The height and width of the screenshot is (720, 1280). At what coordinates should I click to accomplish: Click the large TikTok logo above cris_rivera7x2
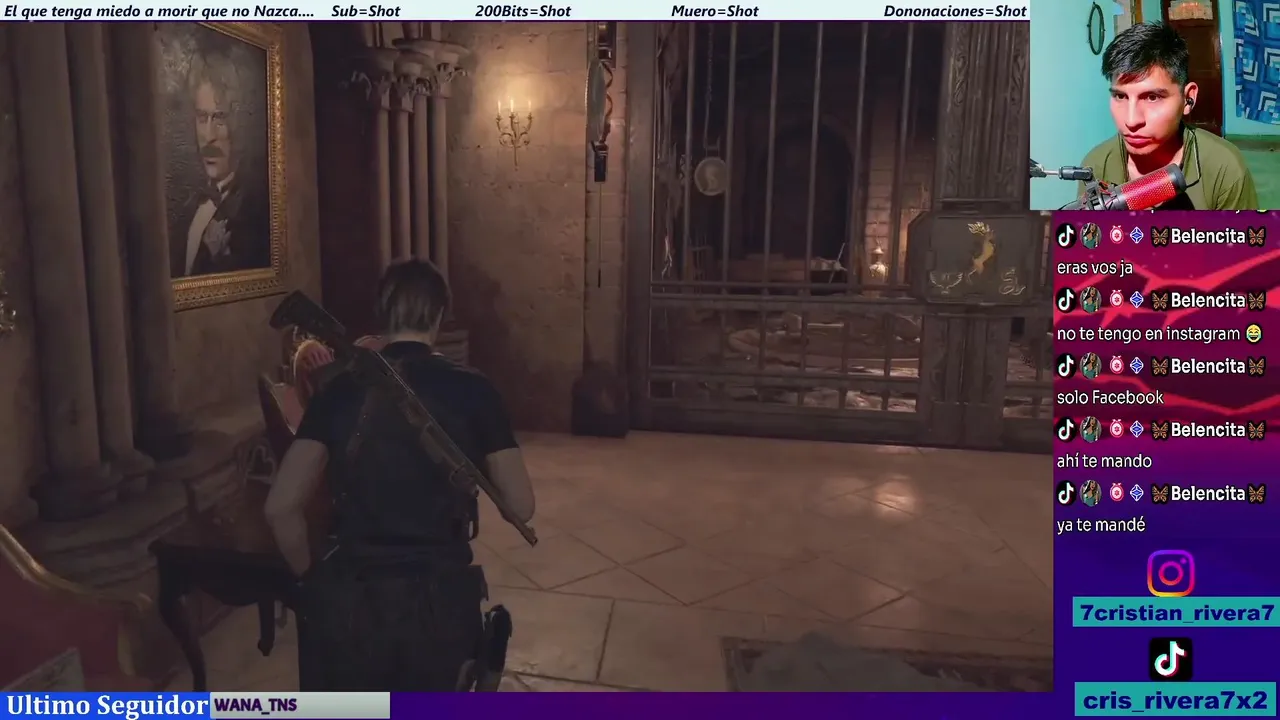pos(1170,659)
